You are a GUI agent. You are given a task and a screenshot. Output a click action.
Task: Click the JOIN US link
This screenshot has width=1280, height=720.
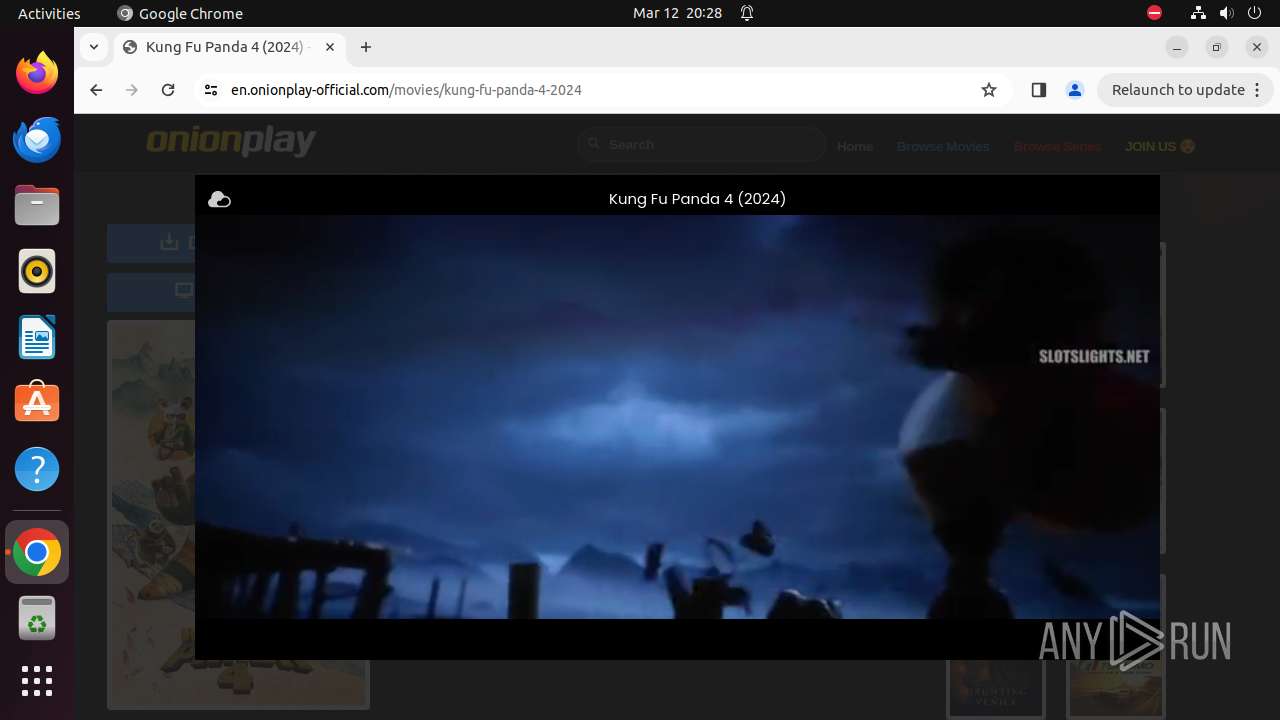pos(1160,146)
